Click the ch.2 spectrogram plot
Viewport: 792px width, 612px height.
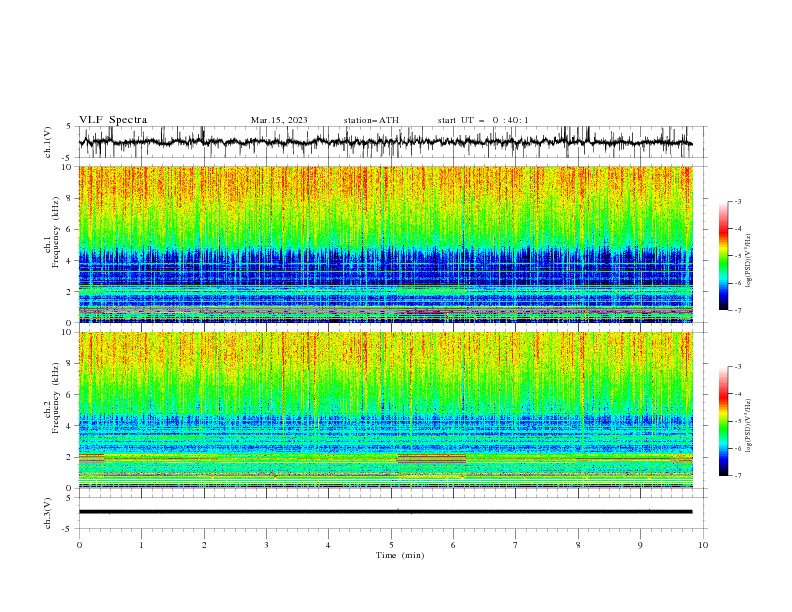tap(386, 410)
